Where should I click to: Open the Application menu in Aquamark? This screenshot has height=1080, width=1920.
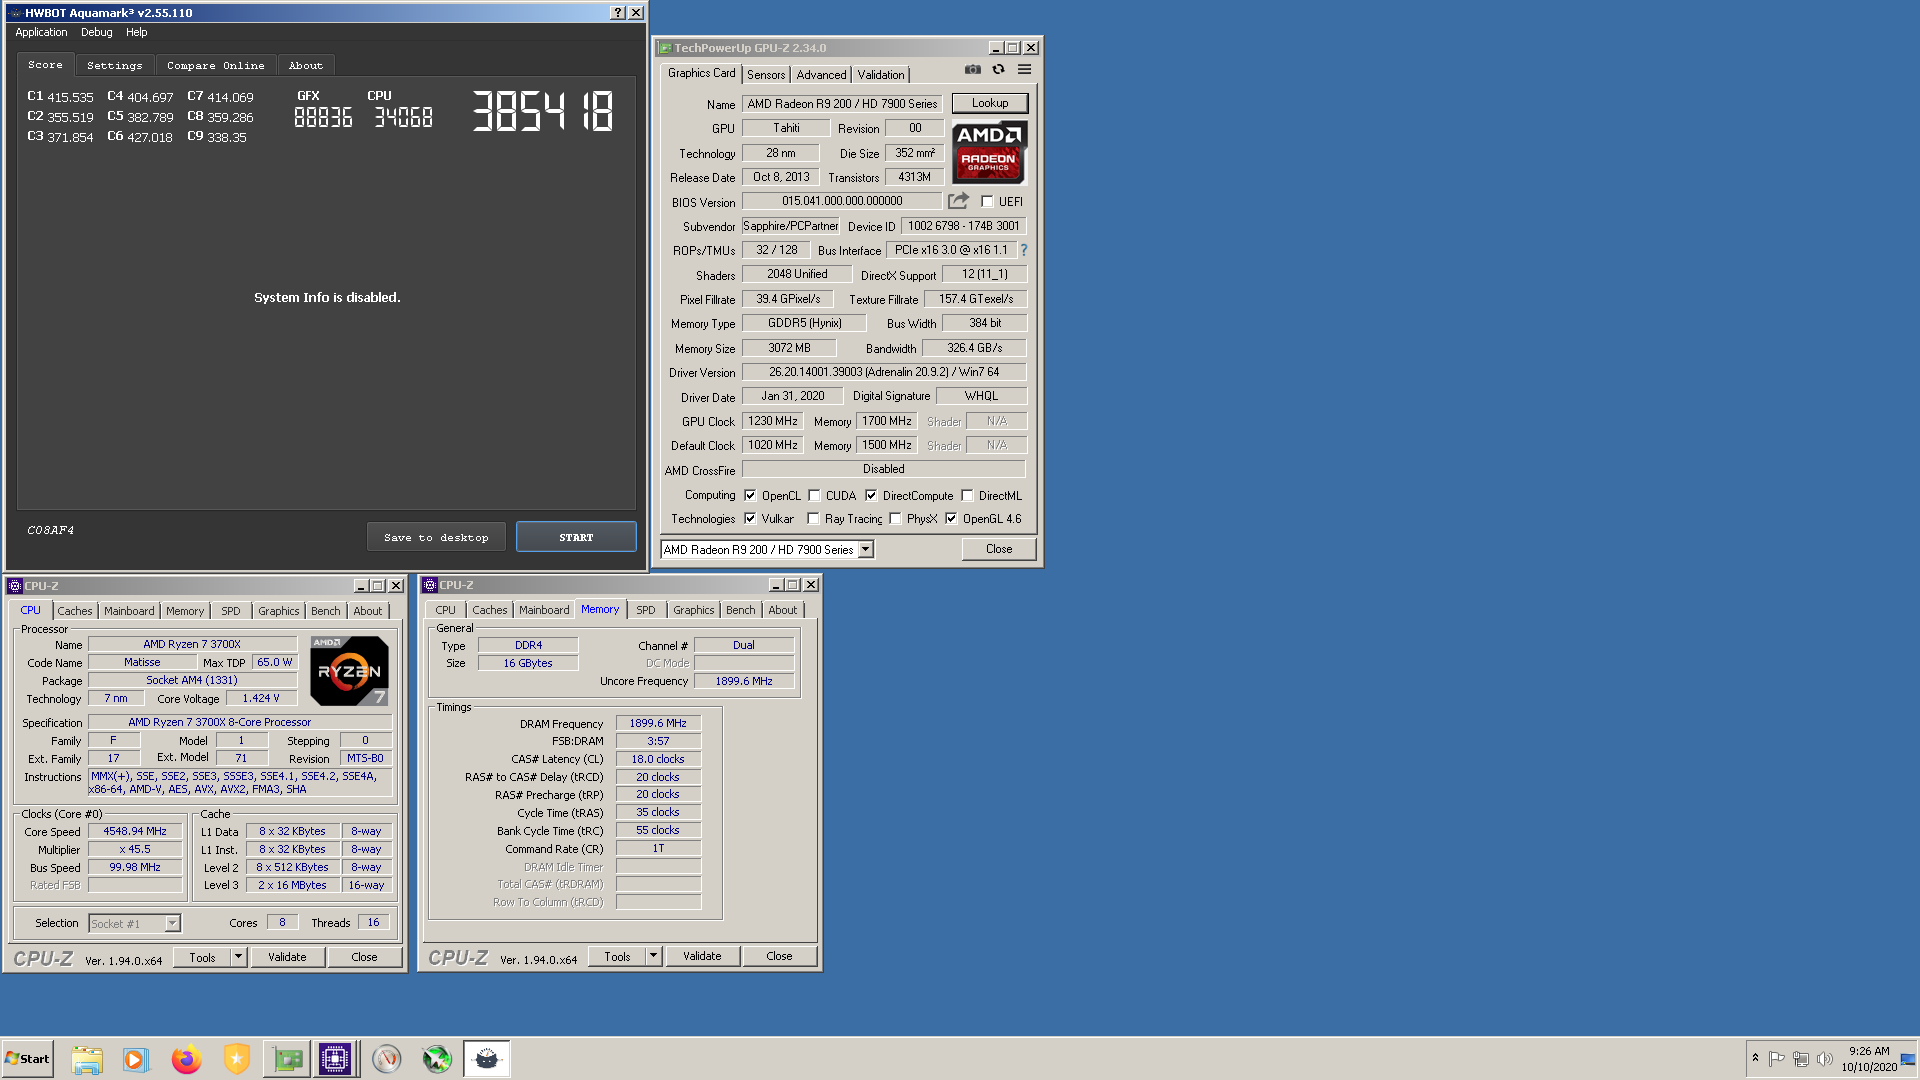(41, 32)
